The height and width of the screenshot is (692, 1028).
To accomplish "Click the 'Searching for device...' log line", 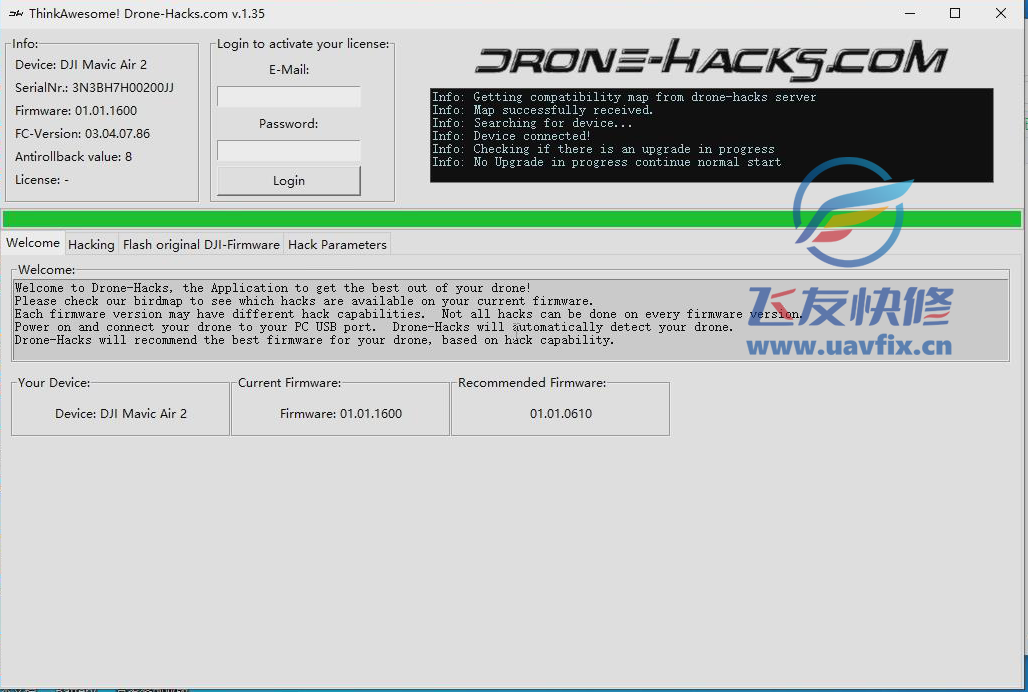I will click(x=532, y=123).
